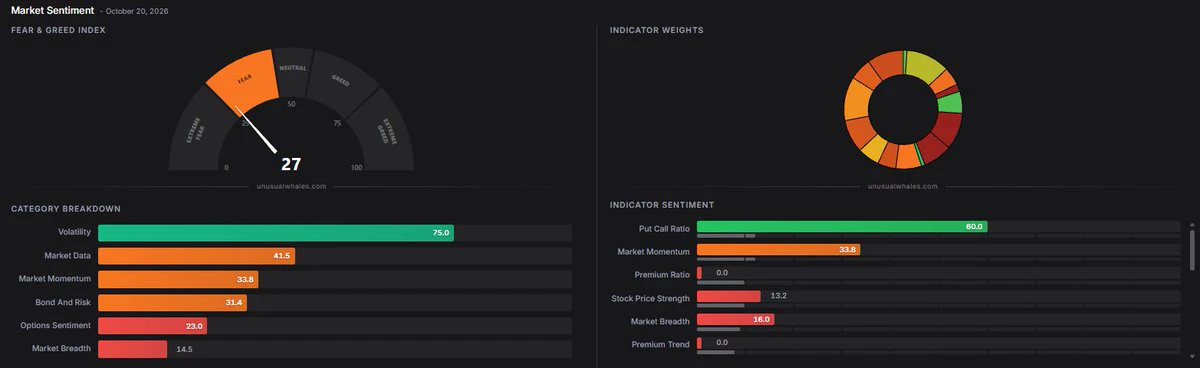Click the Stock Price Strength label

tap(651, 298)
